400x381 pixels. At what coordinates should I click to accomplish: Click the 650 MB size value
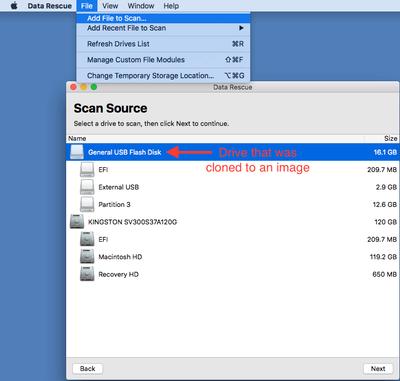[385, 274]
